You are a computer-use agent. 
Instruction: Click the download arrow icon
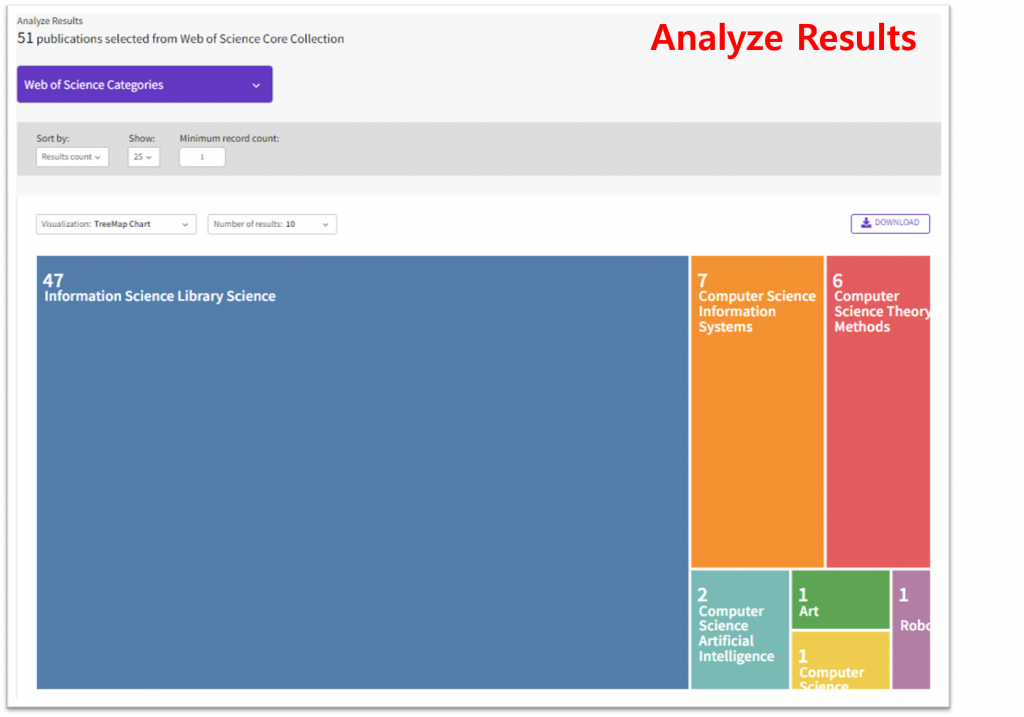pyautogui.click(x=866, y=223)
